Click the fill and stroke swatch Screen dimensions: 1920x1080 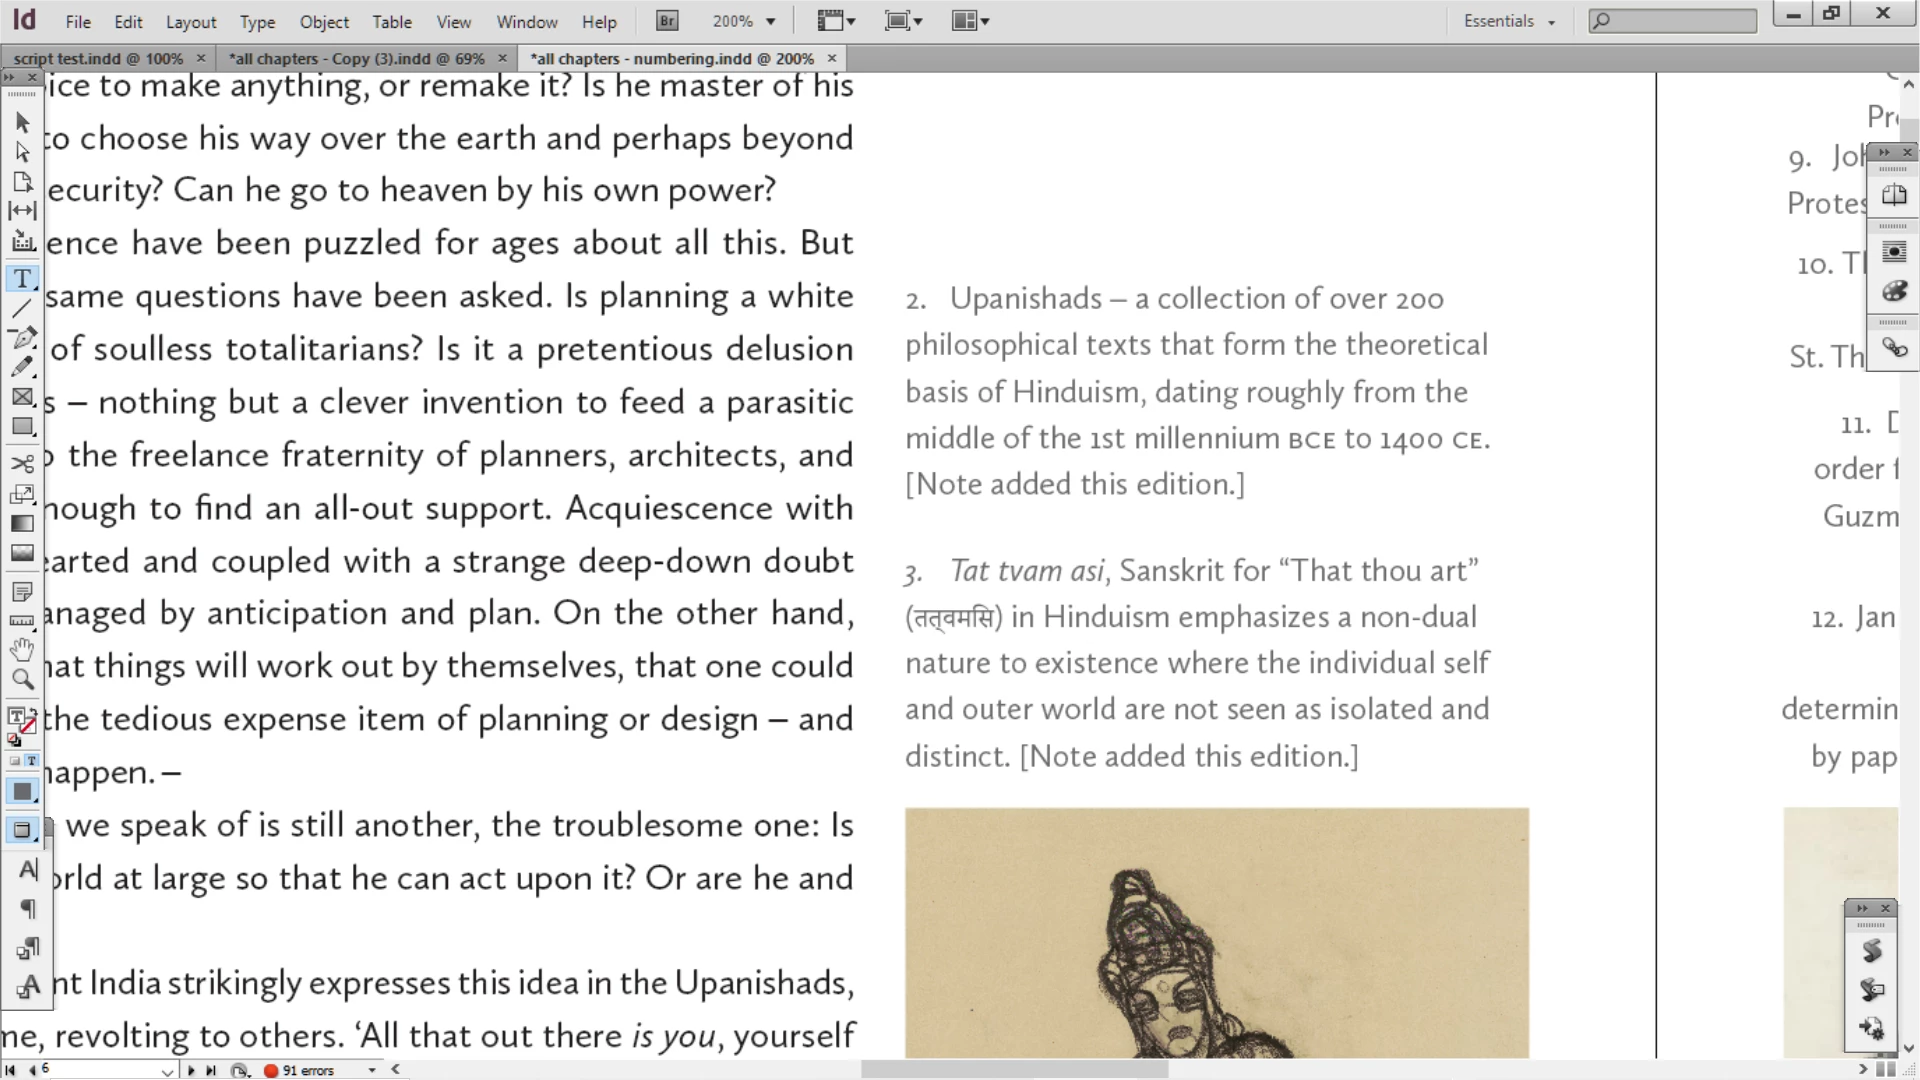(x=20, y=718)
